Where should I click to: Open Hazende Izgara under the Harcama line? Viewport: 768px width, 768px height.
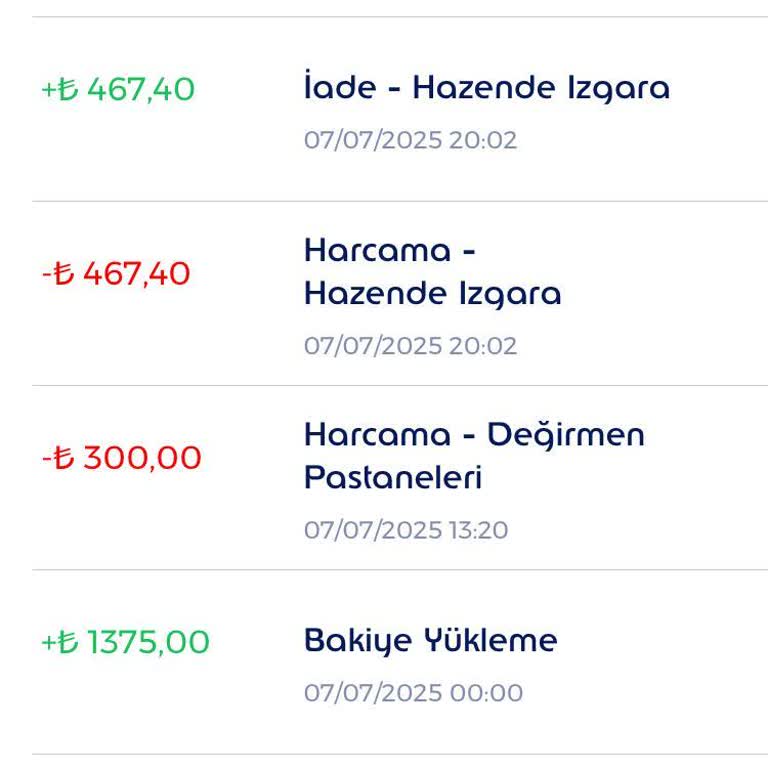[432, 294]
